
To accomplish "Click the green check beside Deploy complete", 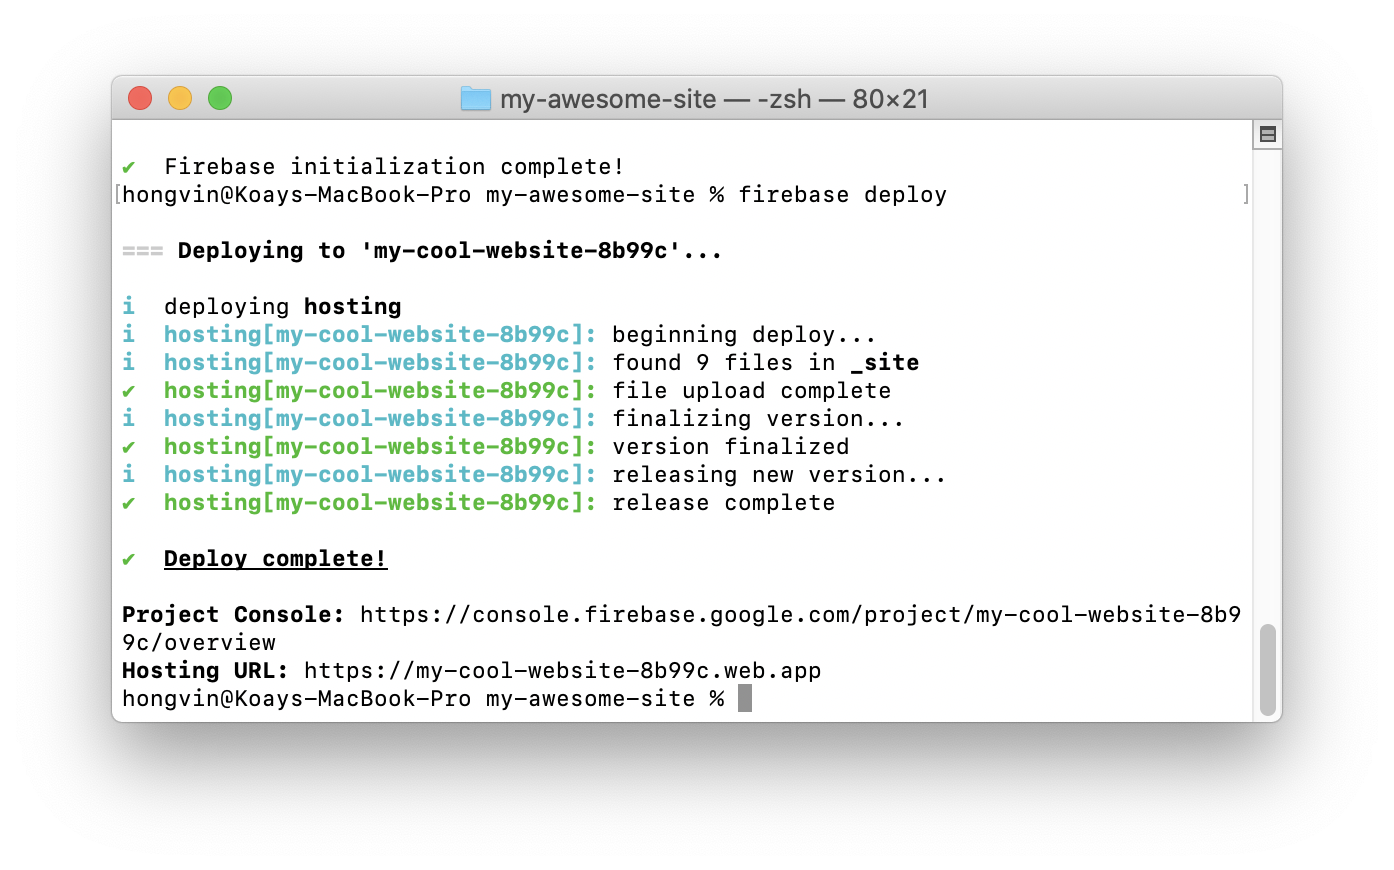I will tap(128, 559).
